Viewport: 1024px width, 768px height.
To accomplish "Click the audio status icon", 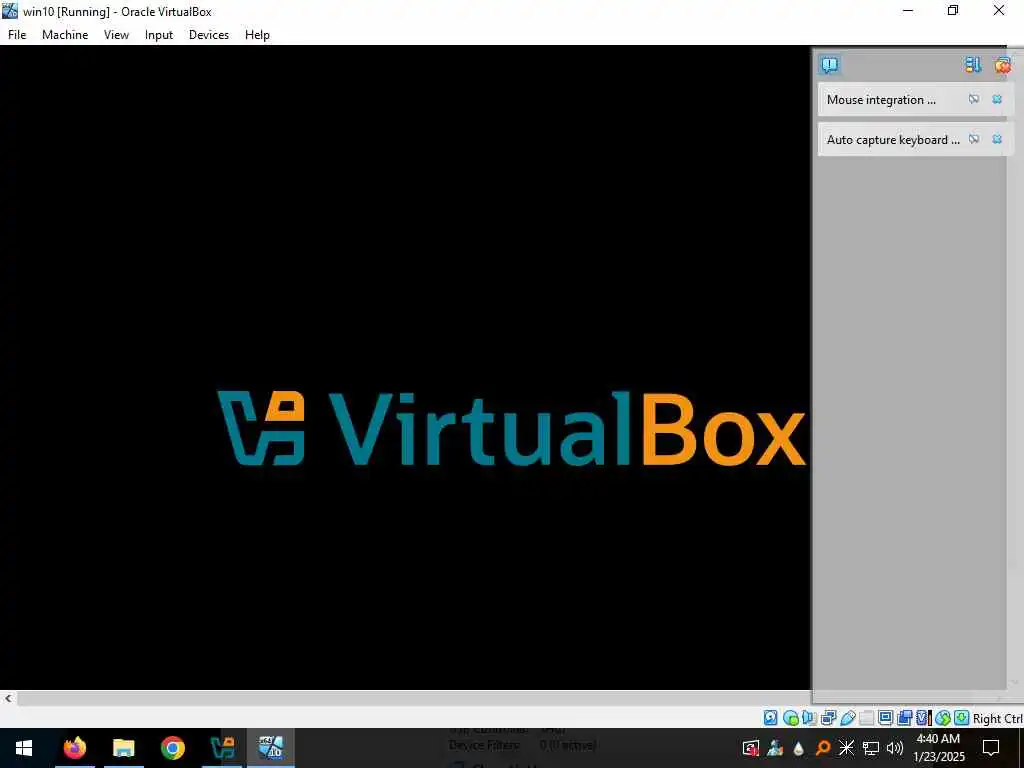I will coord(809,718).
